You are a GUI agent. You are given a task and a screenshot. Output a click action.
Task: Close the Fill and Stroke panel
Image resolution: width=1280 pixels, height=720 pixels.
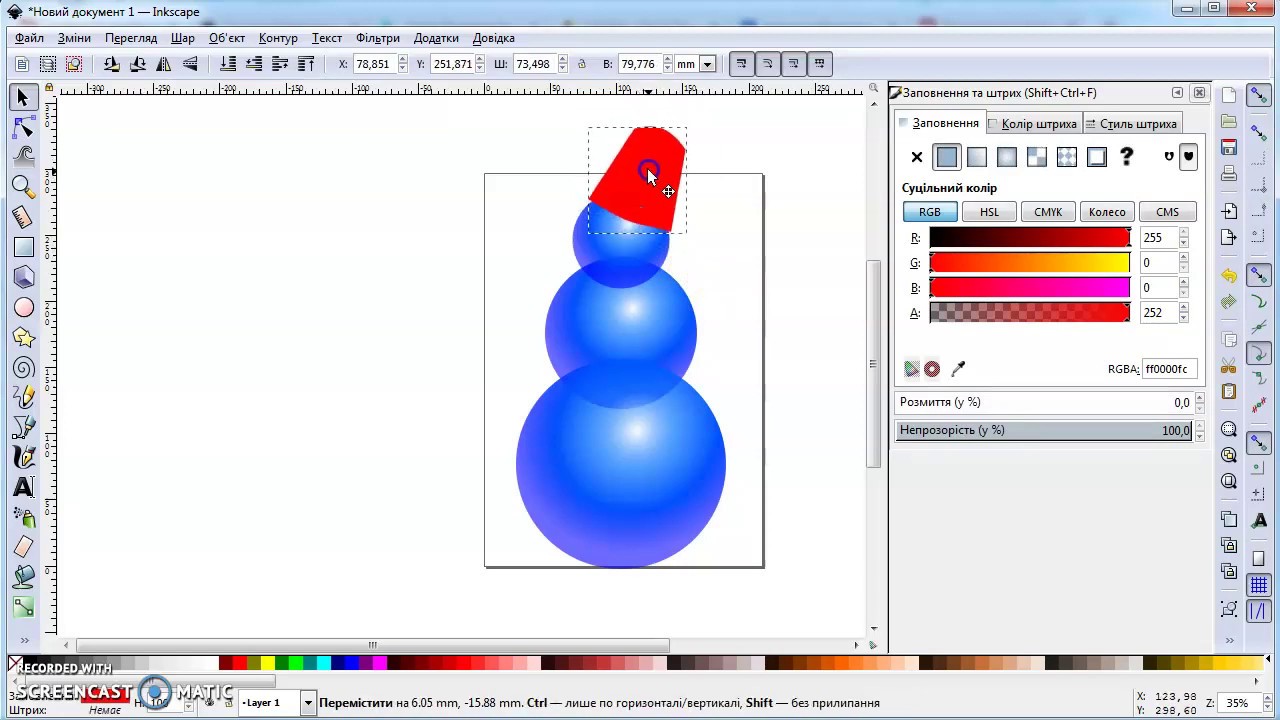pos(1199,93)
